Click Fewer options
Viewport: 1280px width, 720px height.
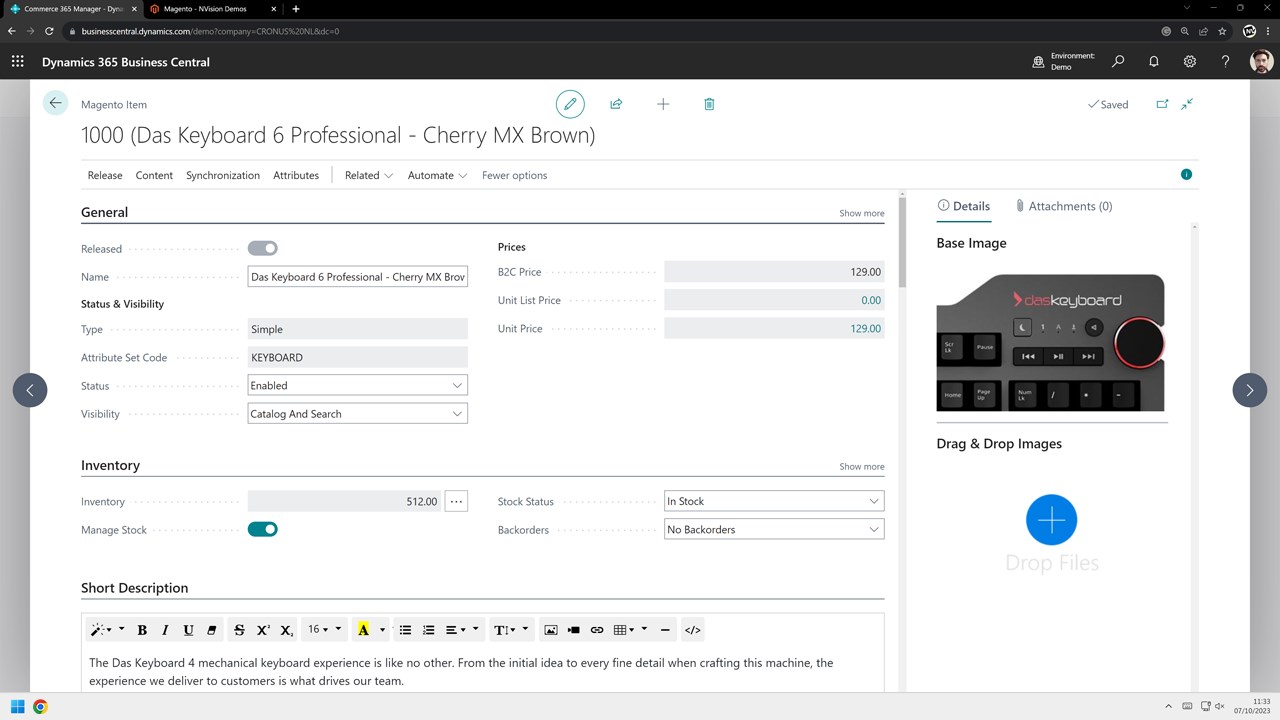[514, 175]
